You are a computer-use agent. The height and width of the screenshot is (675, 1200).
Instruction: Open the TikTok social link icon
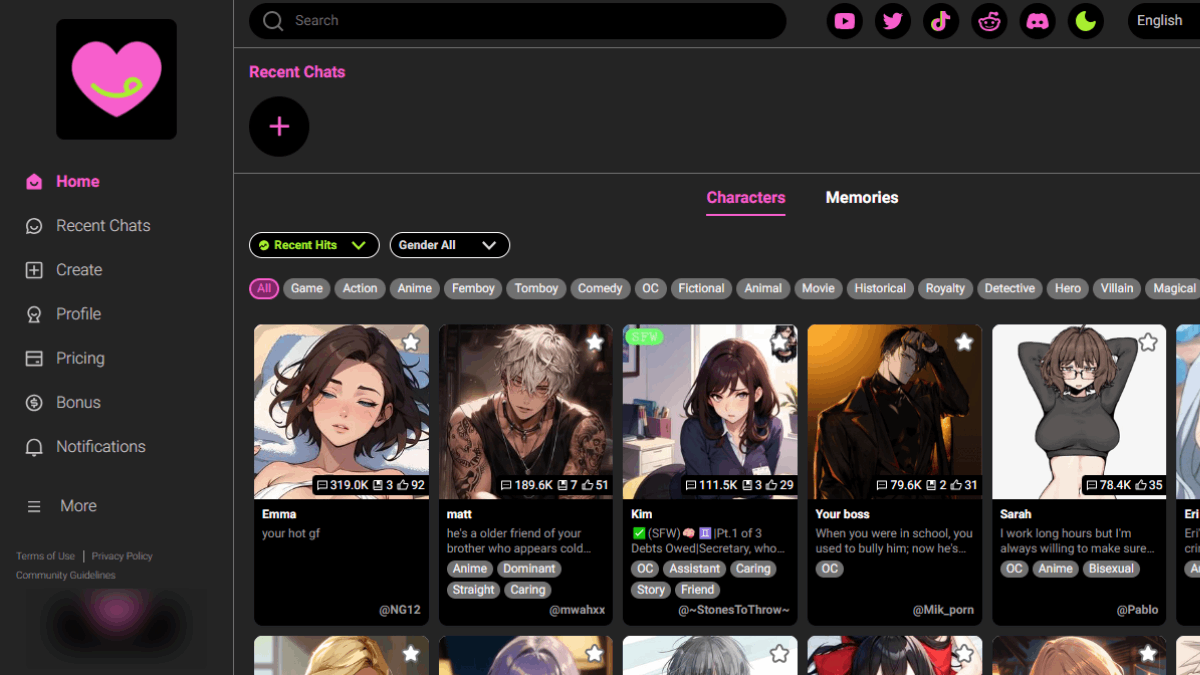tap(941, 21)
